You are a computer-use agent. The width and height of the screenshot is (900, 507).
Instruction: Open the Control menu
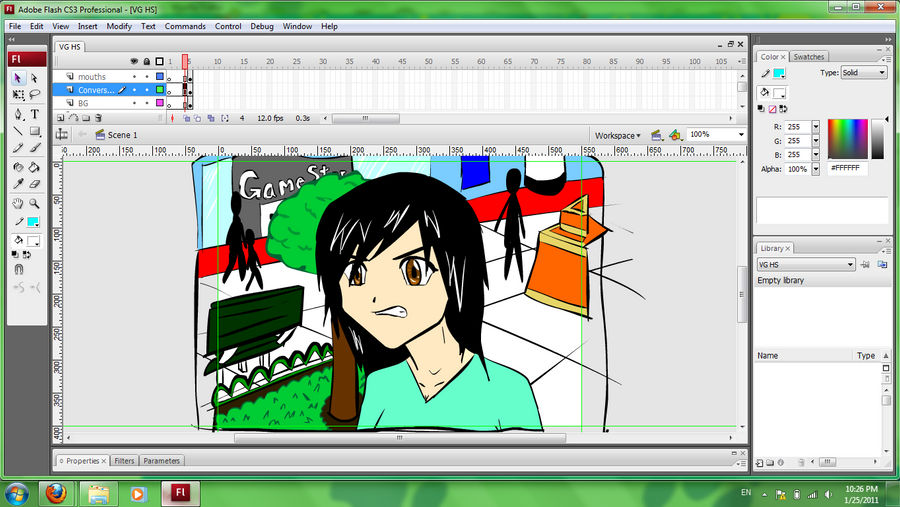[228, 26]
